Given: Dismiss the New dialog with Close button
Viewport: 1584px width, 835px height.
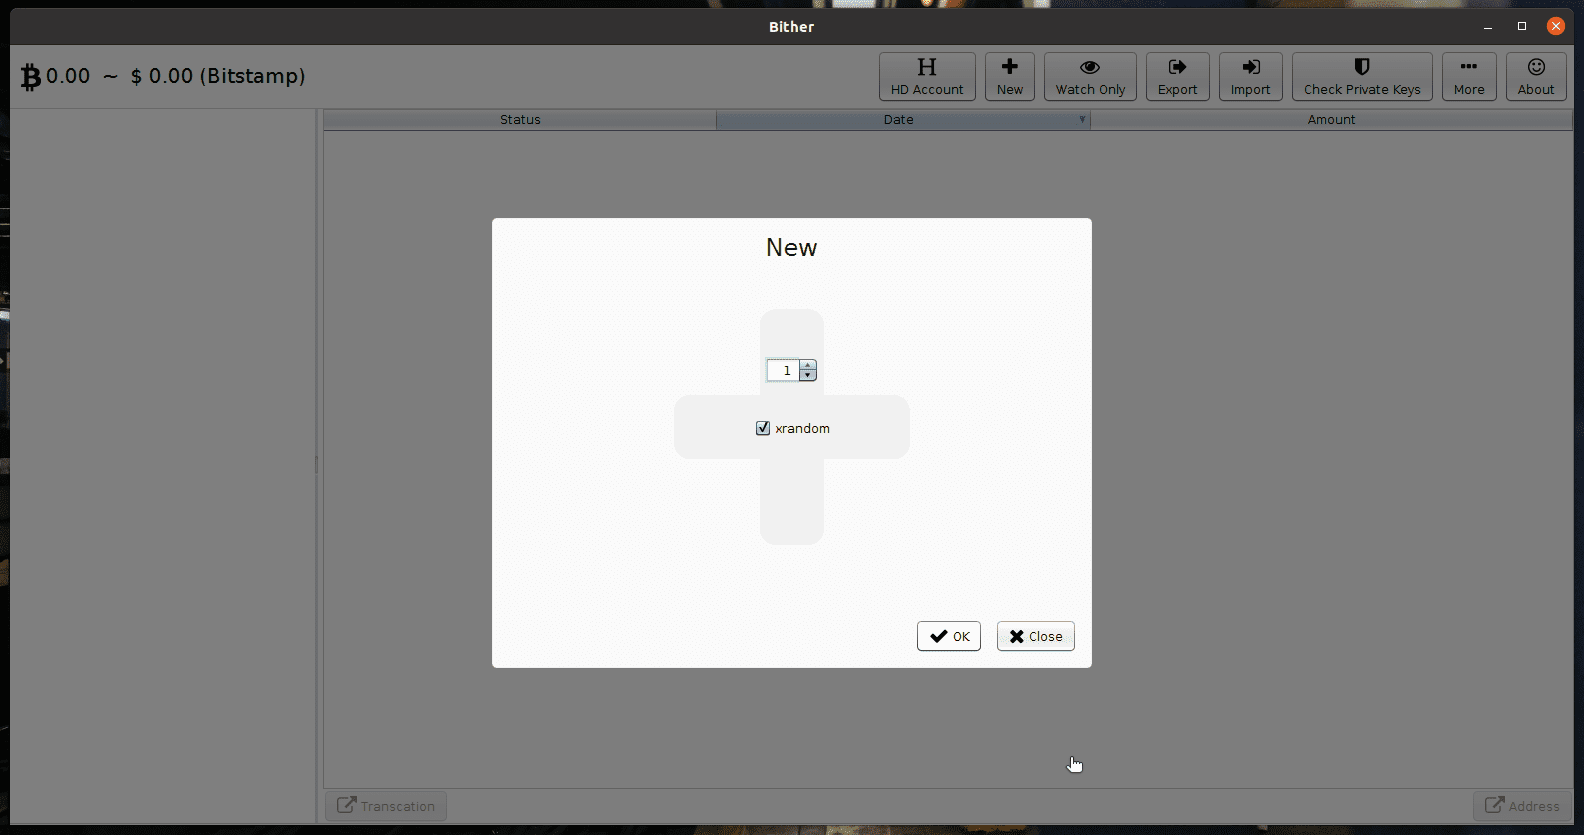Looking at the screenshot, I should coord(1035,636).
